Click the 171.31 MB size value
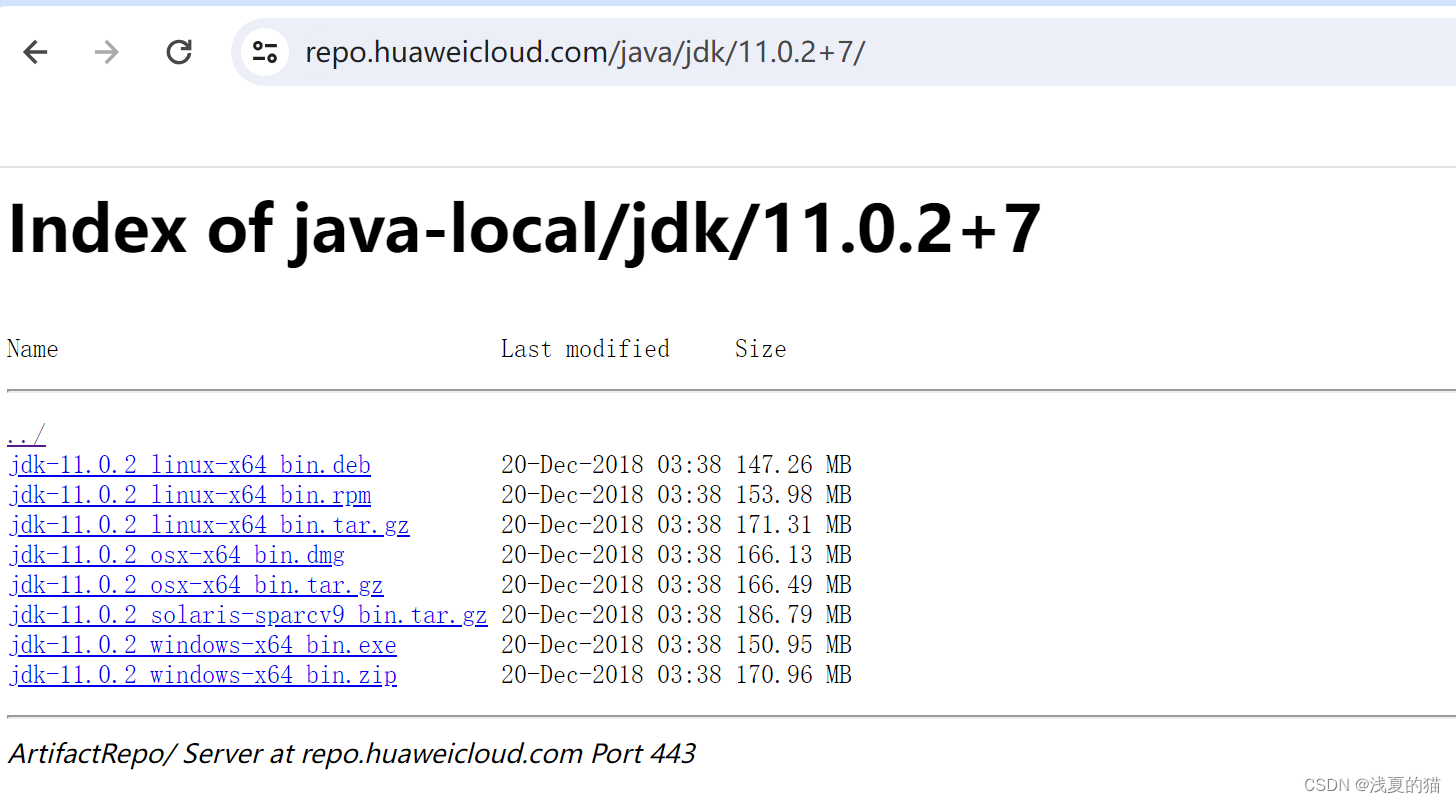 pyautogui.click(x=794, y=525)
